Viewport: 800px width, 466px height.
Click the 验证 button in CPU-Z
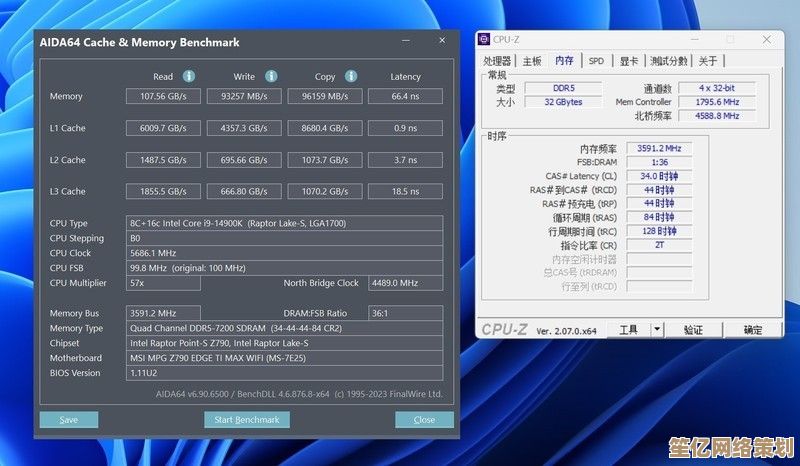coord(693,329)
